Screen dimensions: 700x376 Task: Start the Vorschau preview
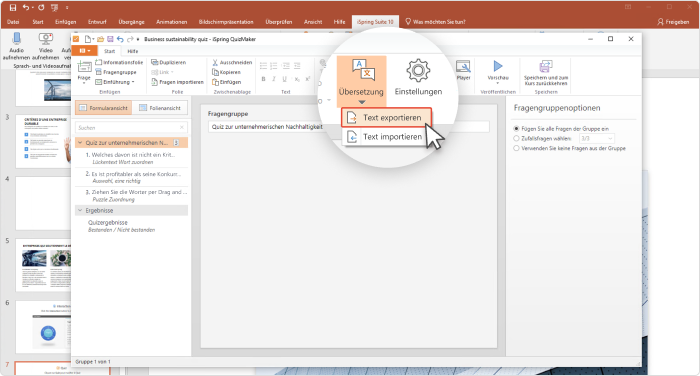pyautogui.click(x=498, y=71)
